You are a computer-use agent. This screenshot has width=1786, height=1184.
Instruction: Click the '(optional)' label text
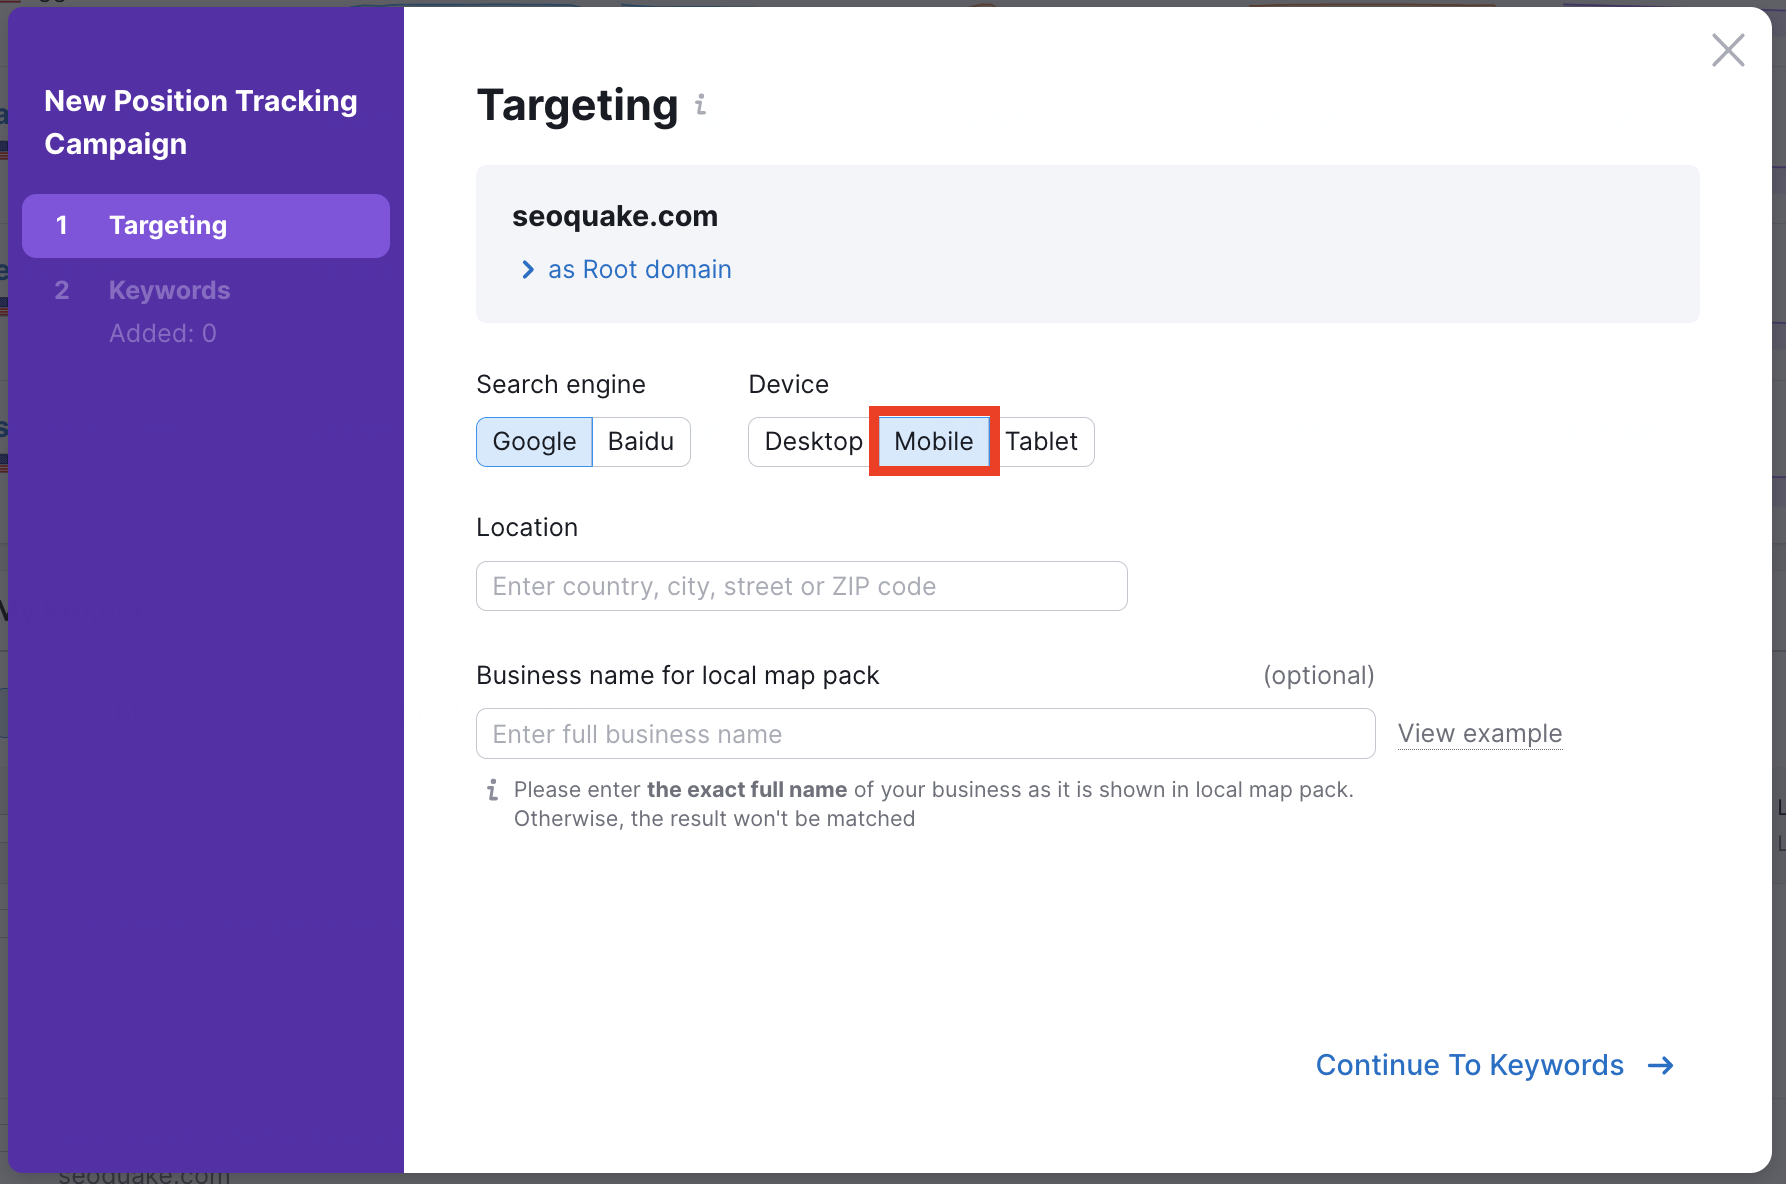(x=1319, y=676)
